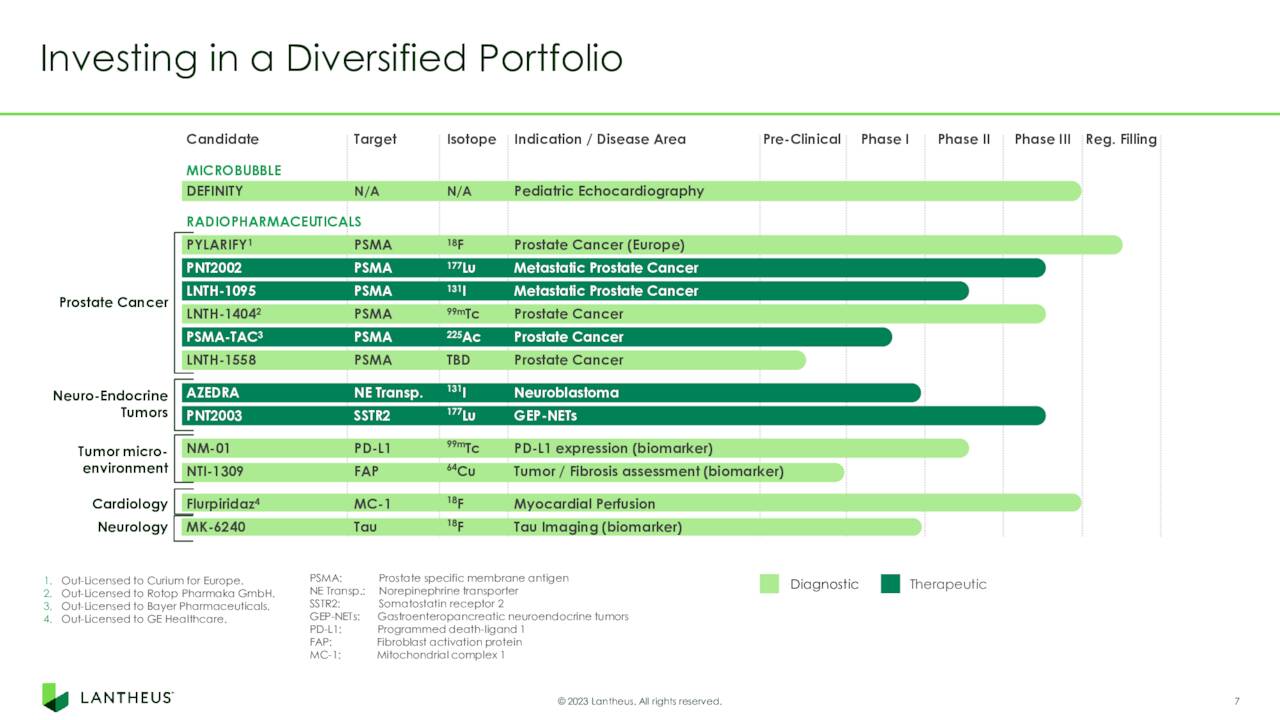Click the 'Prostate Cancer' group label at left

(x=114, y=303)
